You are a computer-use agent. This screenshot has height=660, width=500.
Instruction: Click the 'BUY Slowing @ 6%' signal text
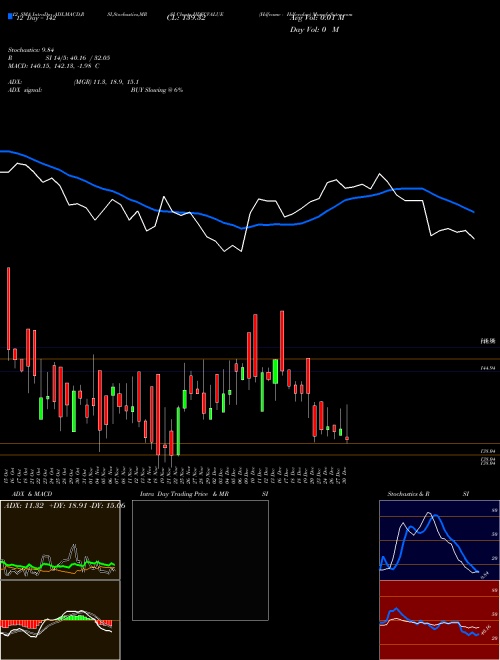(x=157, y=90)
